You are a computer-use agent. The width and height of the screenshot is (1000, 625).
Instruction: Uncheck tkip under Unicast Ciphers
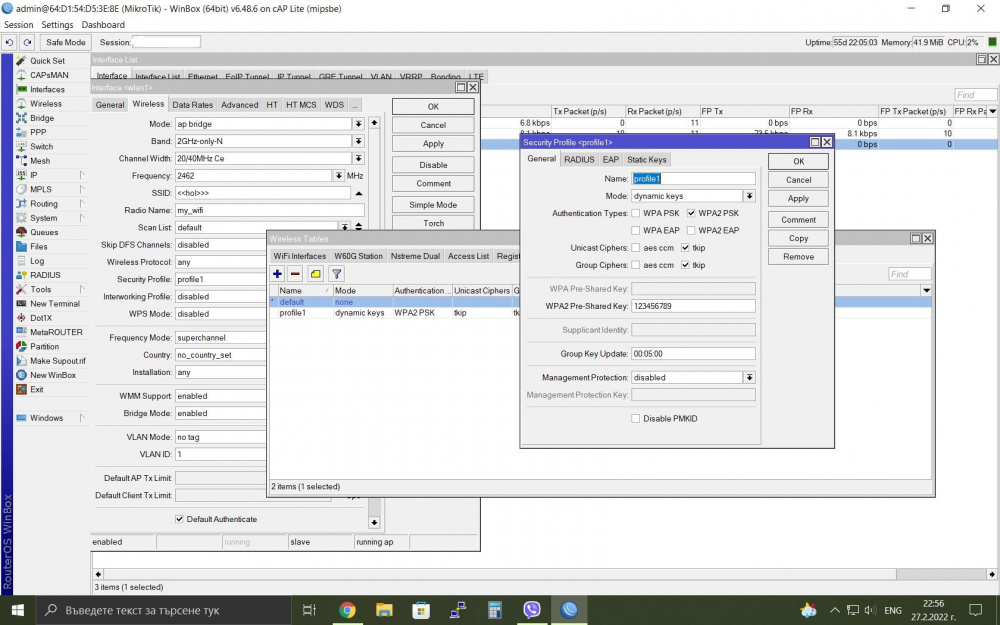tap(685, 248)
